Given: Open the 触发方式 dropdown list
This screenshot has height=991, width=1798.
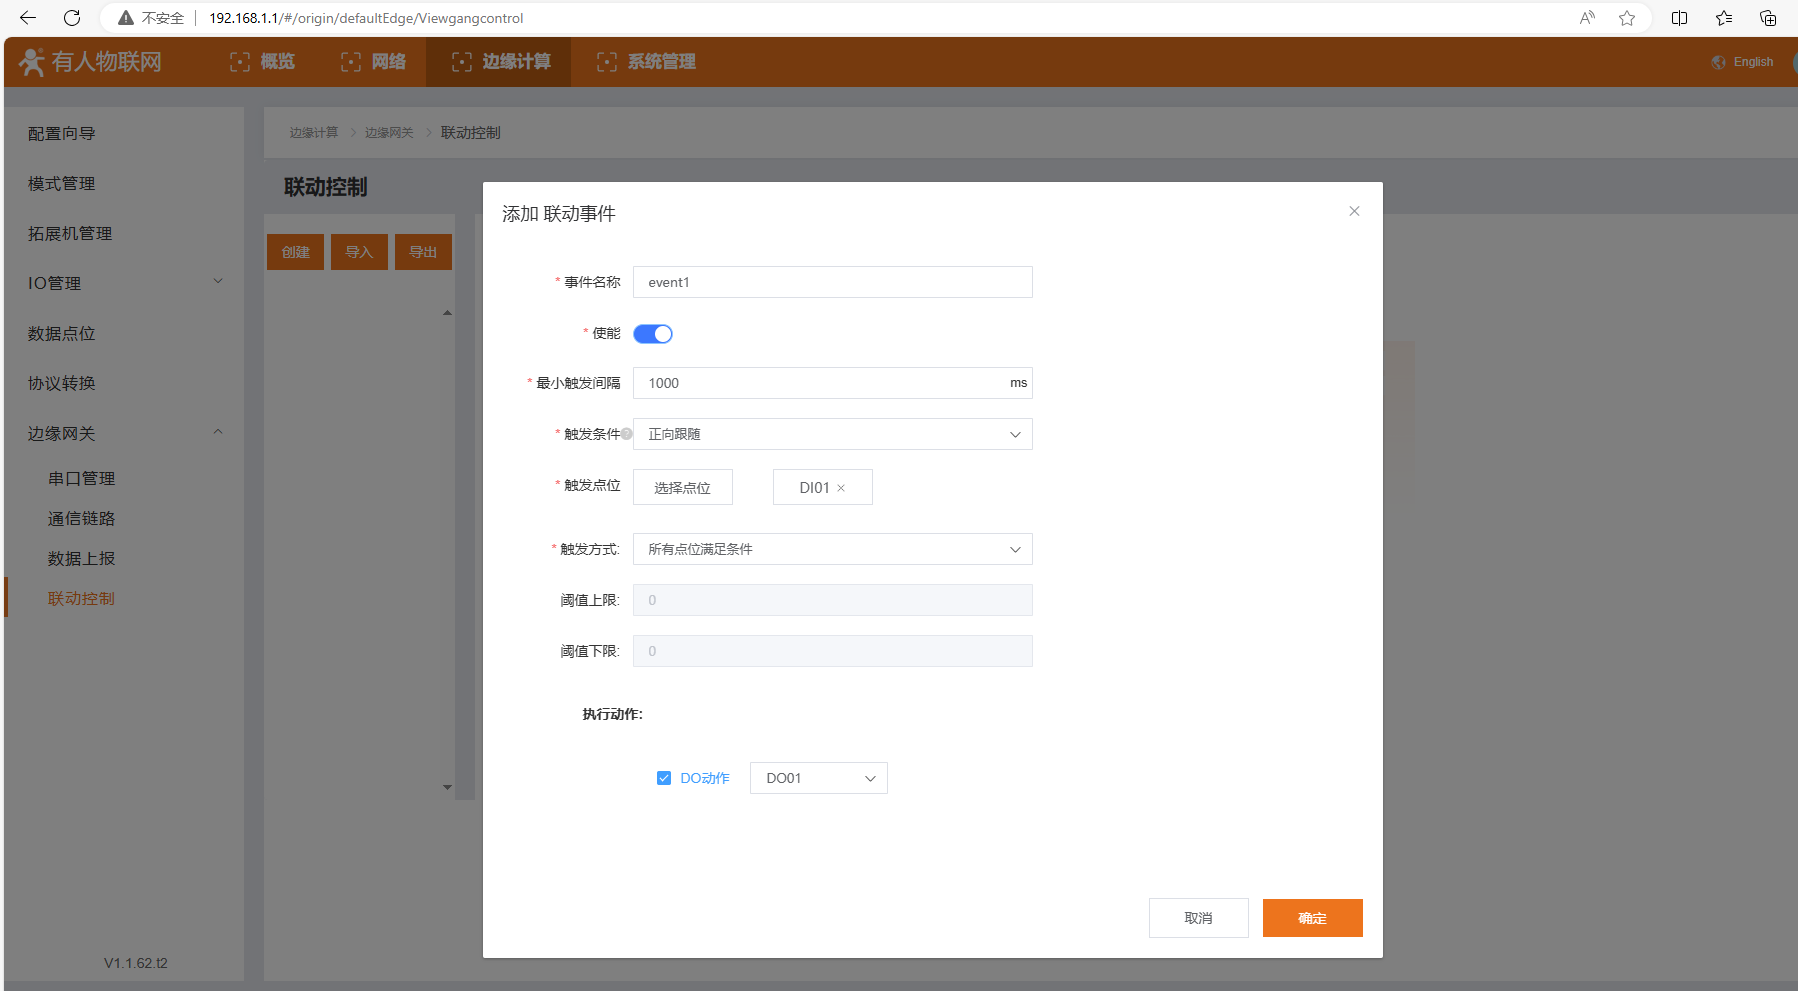Looking at the screenshot, I should click(832, 549).
